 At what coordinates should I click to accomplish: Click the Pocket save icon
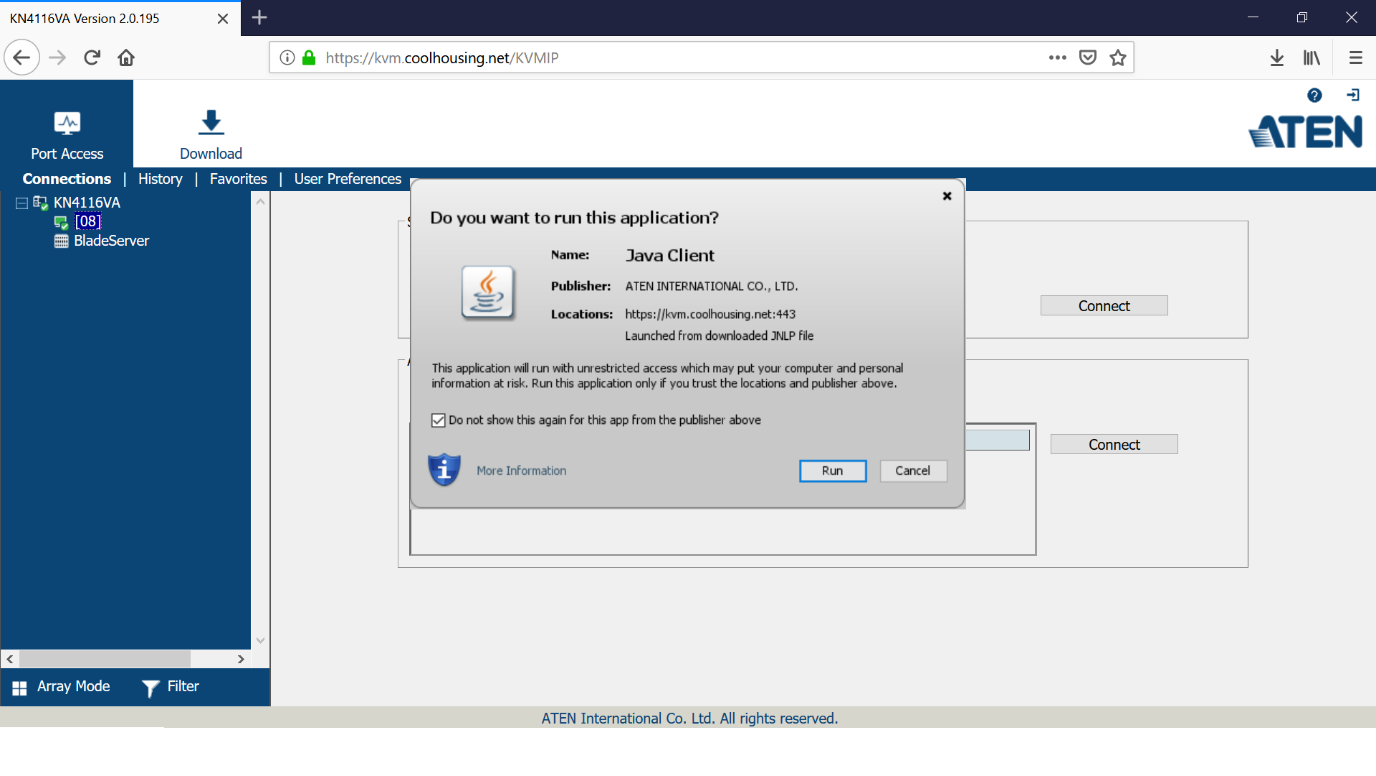[x=1088, y=58]
